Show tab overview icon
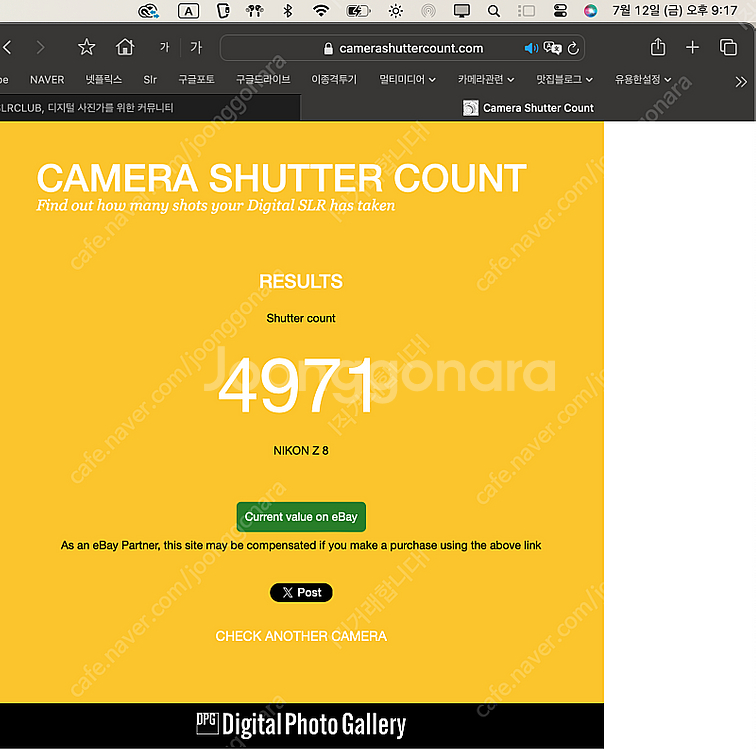The width and height of the screenshot is (756, 750). [728, 47]
